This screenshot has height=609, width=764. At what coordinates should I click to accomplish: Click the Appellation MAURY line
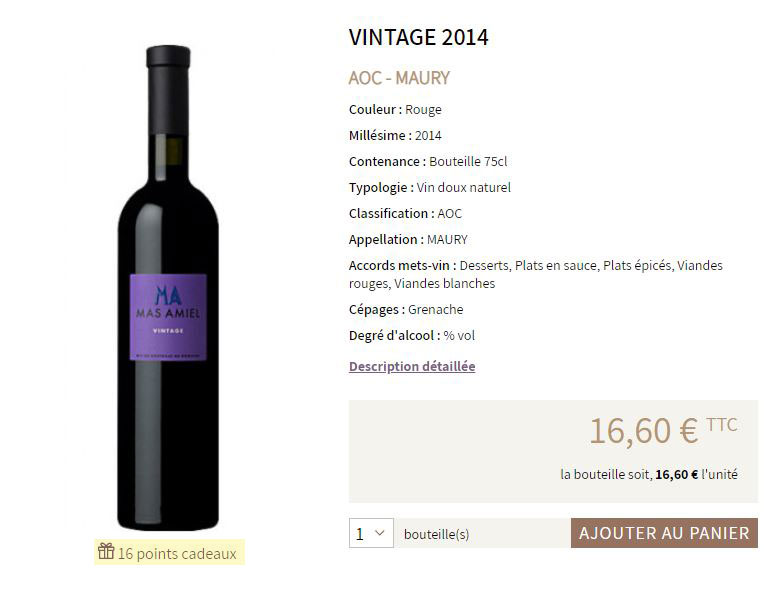click(x=408, y=240)
